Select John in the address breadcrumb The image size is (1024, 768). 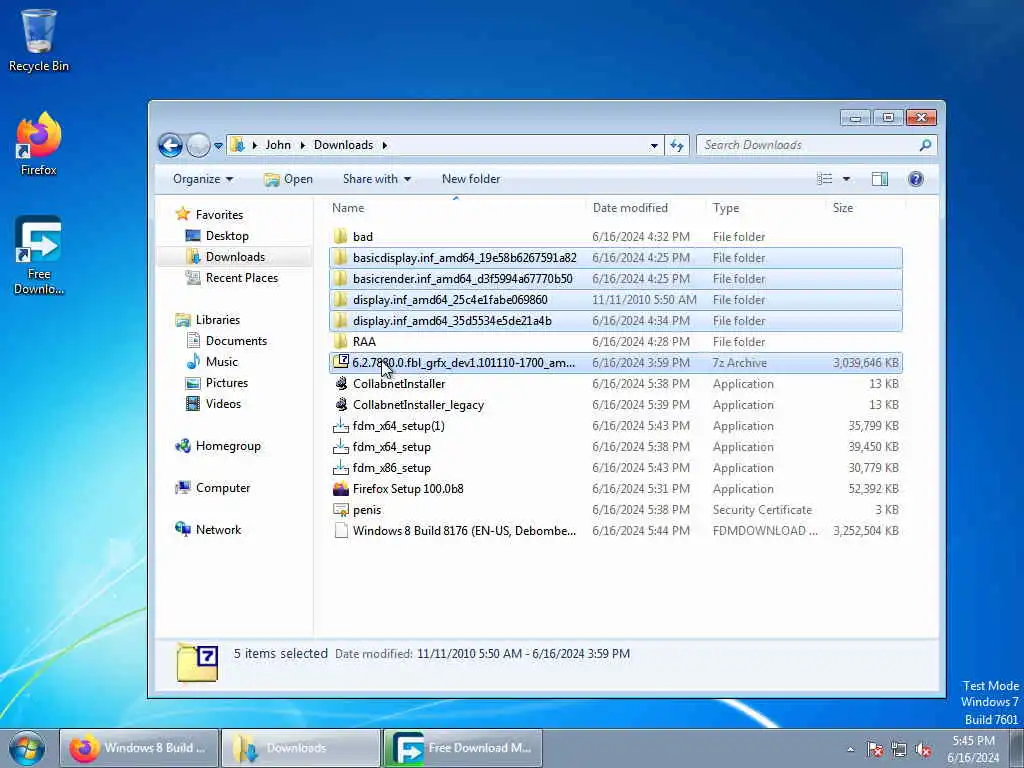coord(278,145)
